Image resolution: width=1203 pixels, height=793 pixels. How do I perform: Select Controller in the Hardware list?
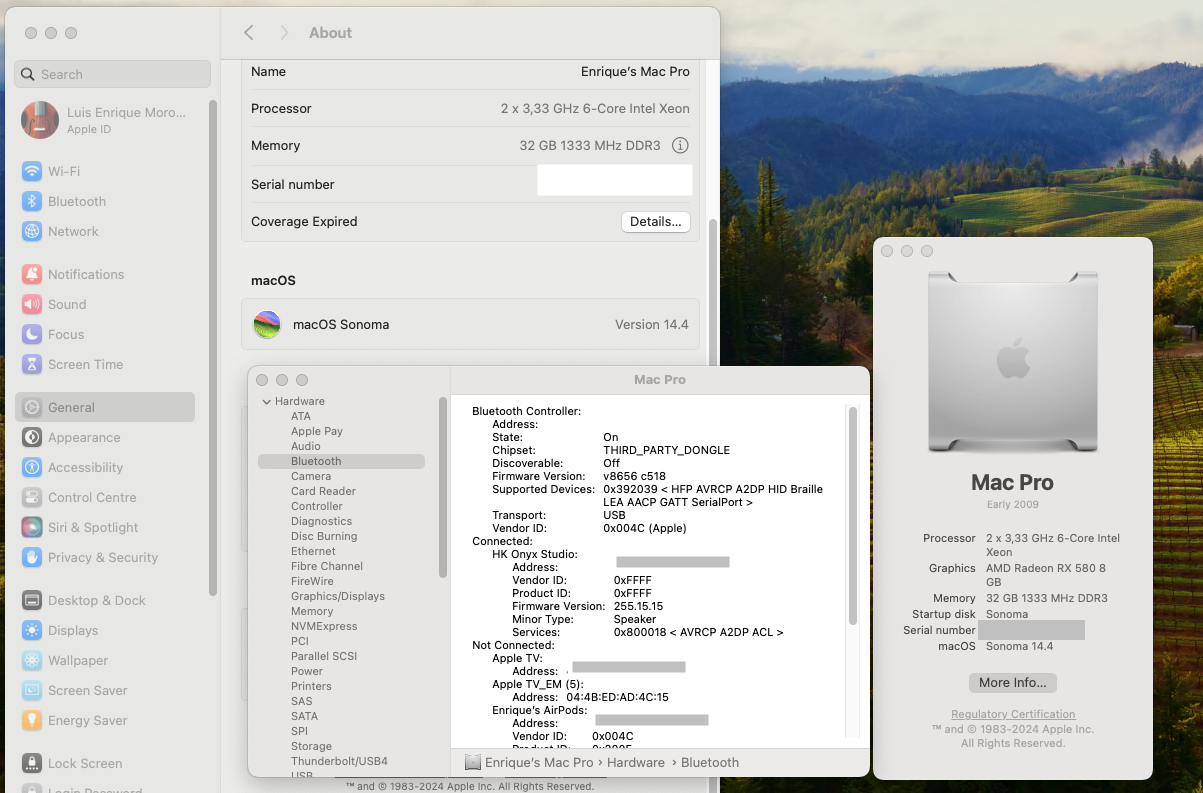(317, 506)
